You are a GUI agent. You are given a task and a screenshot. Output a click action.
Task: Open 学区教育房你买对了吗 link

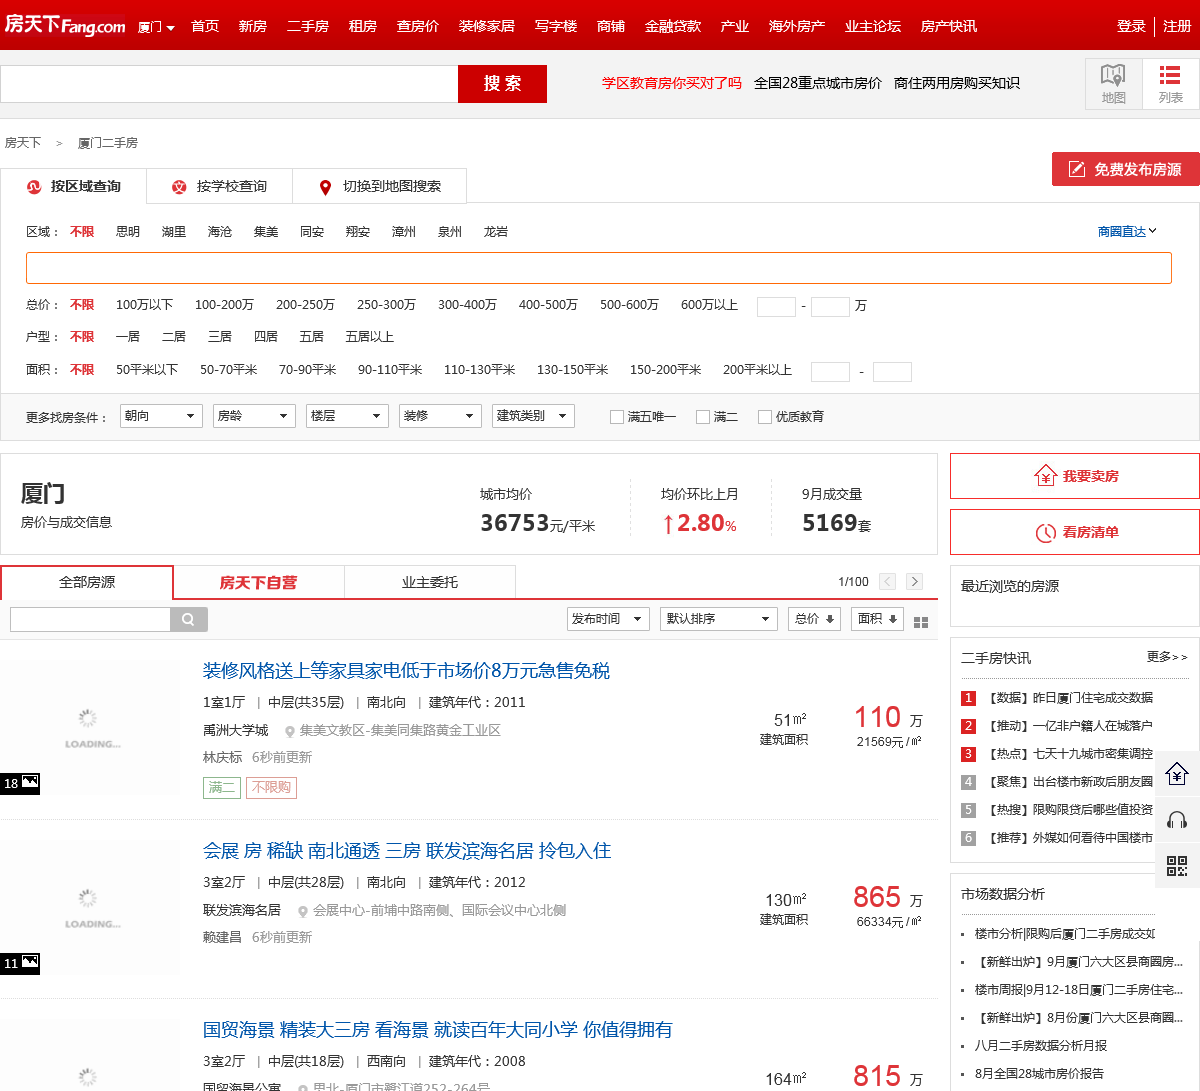672,83
